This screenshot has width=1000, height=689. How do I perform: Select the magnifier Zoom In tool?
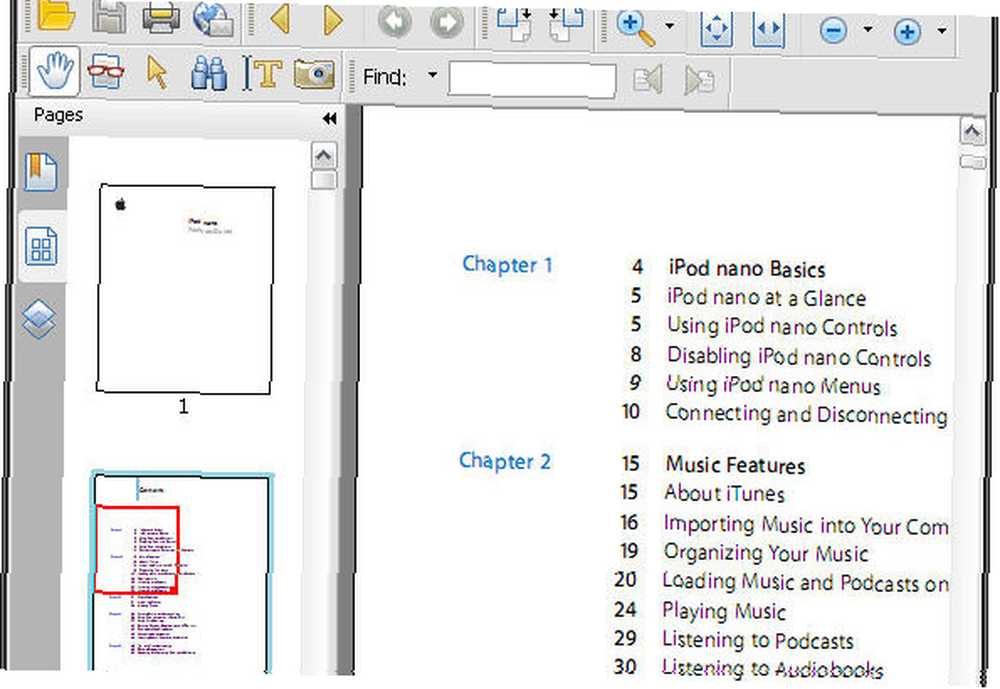[x=636, y=27]
